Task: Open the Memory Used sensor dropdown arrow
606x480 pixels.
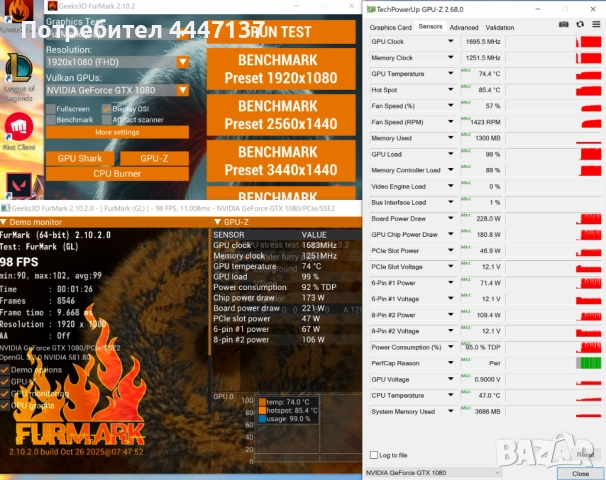Action: (x=451, y=138)
